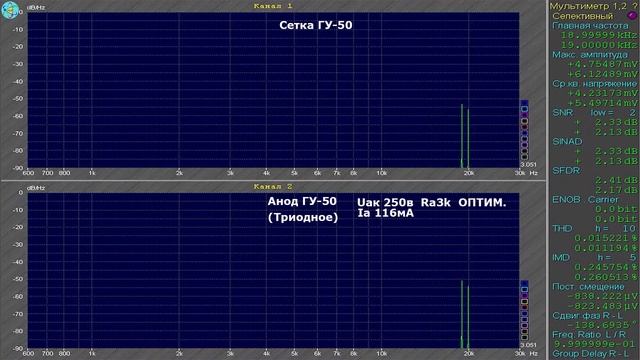
Task: Select the light-blue ringed marker beside Канал 1 graph
Action: [524, 109]
